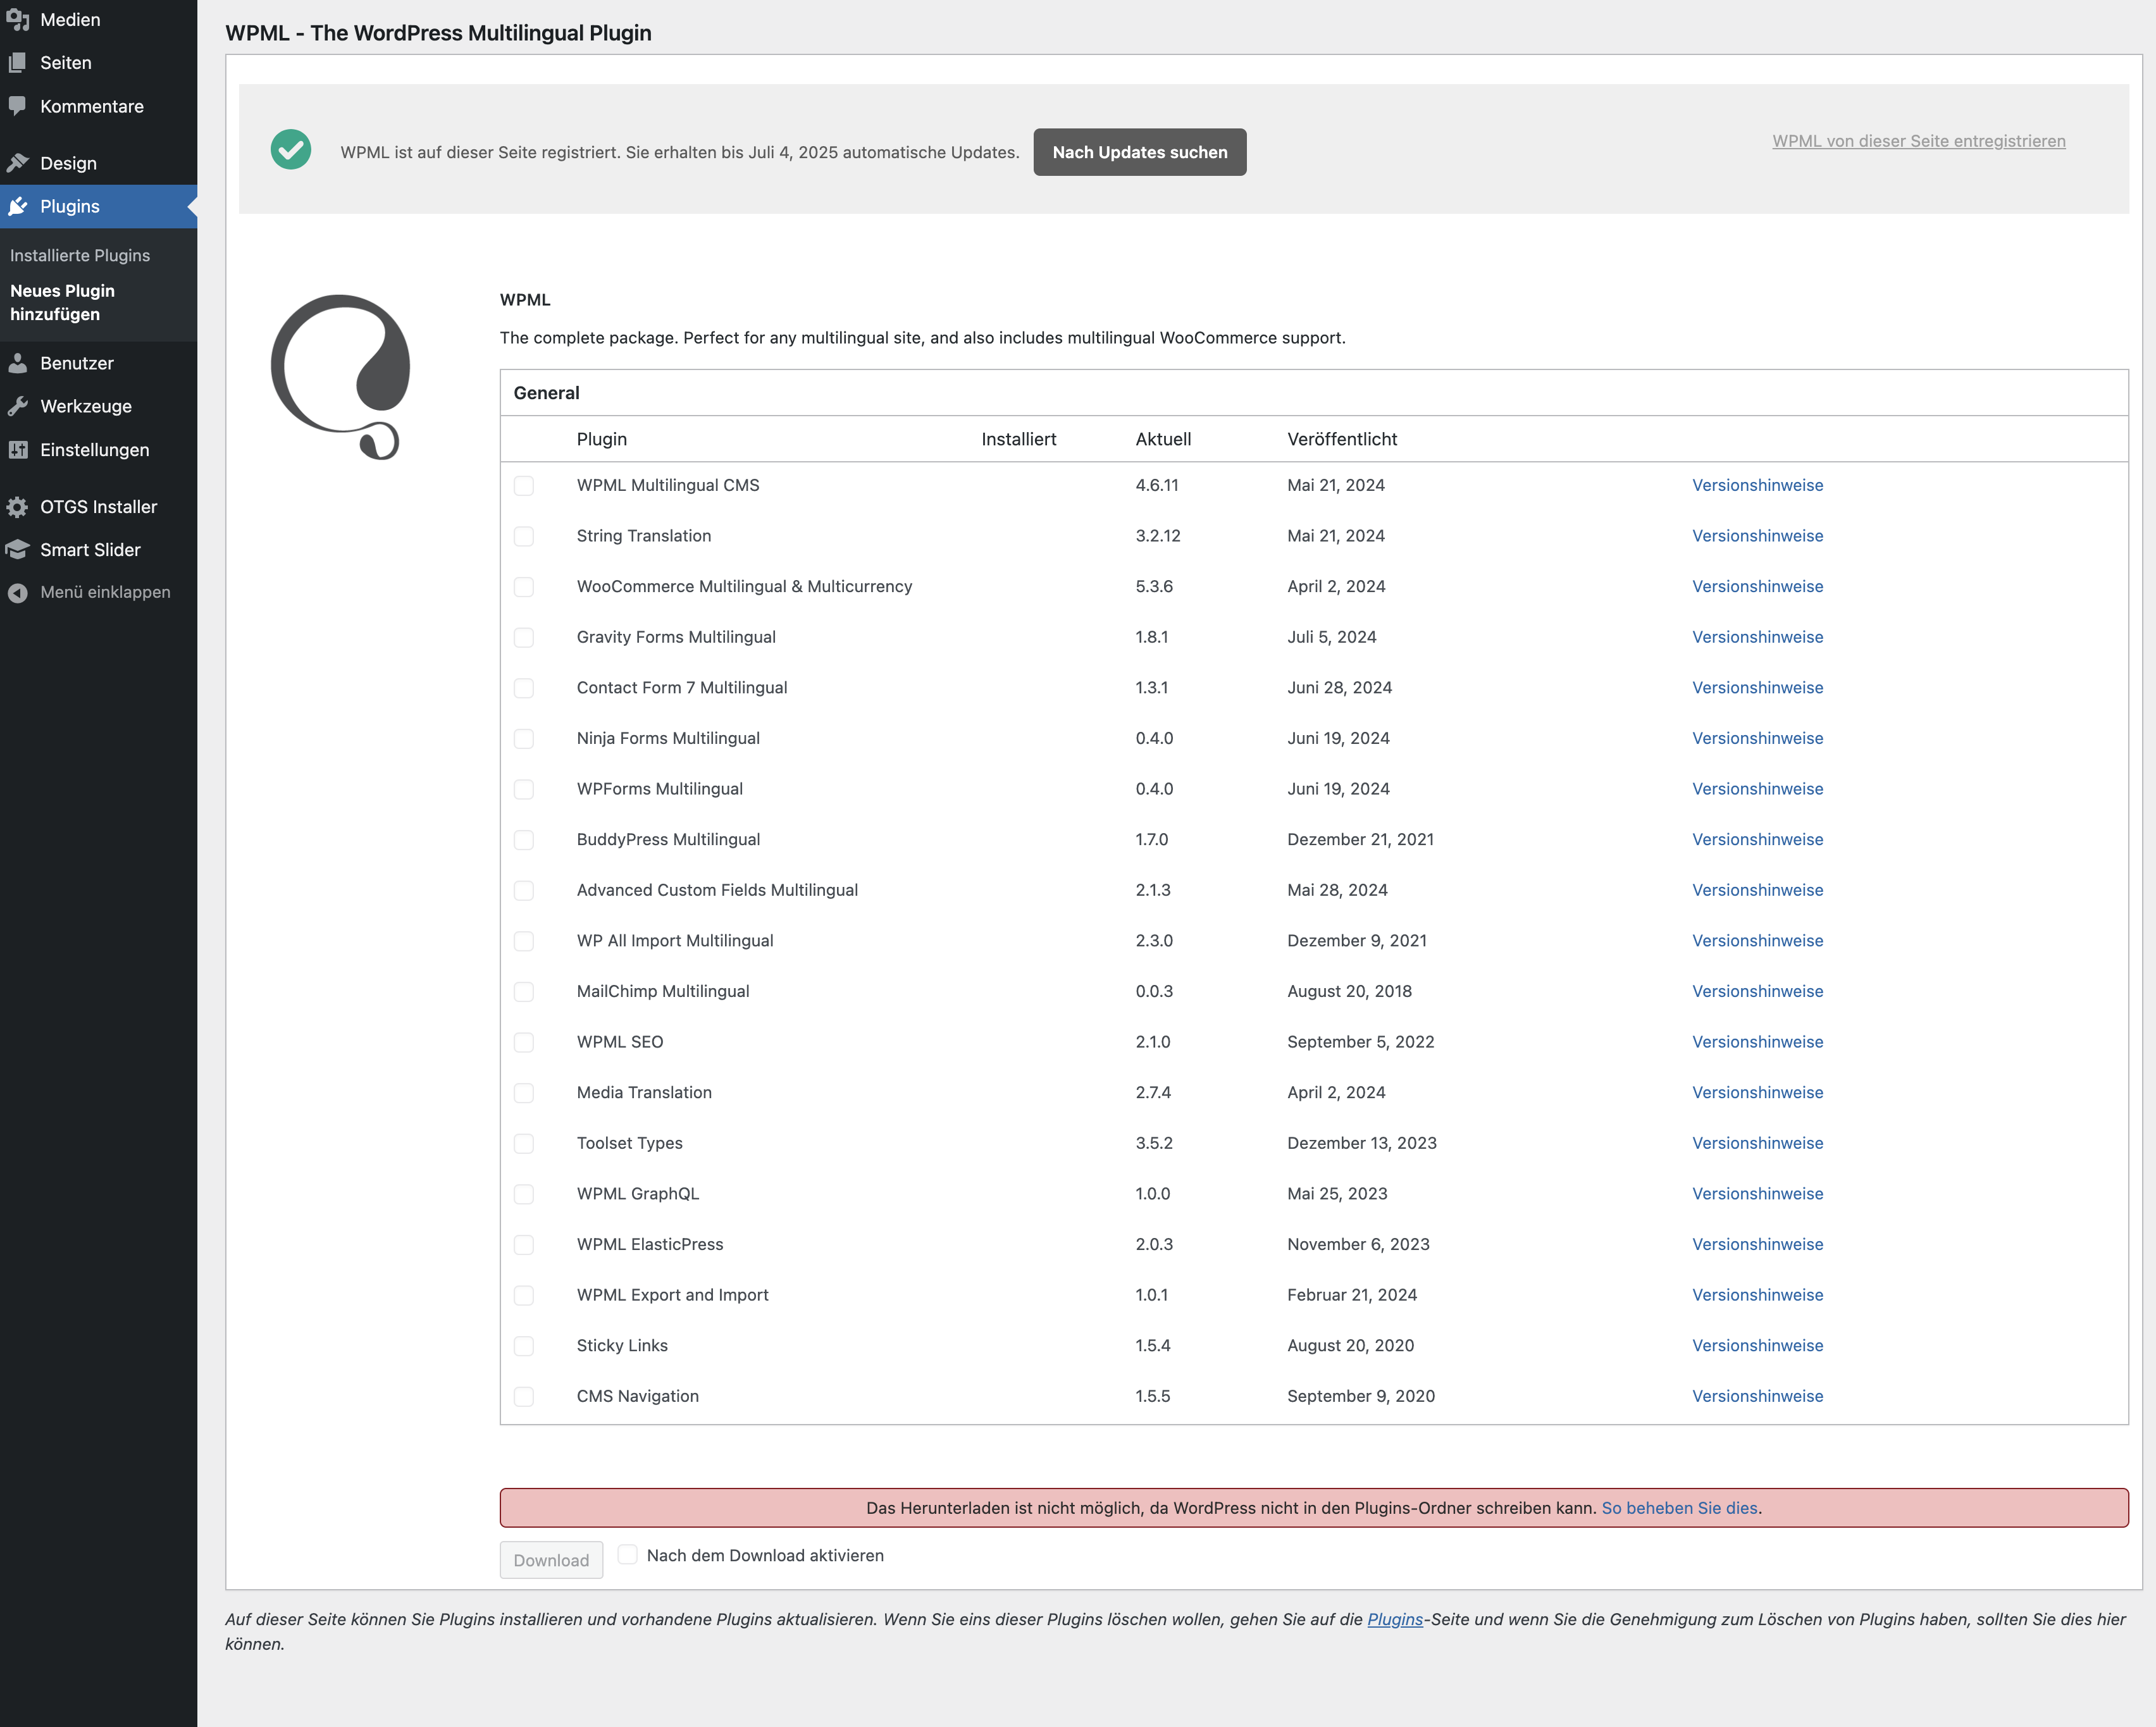This screenshot has height=1727, width=2156.
Task: Click the green registration checkmark icon
Action: click(x=291, y=150)
